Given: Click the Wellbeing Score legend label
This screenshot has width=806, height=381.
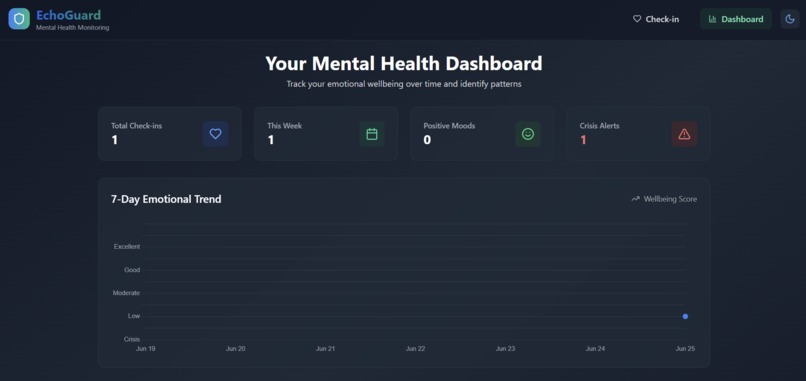Looking at the screenshot, I should [x=670, y=199].
